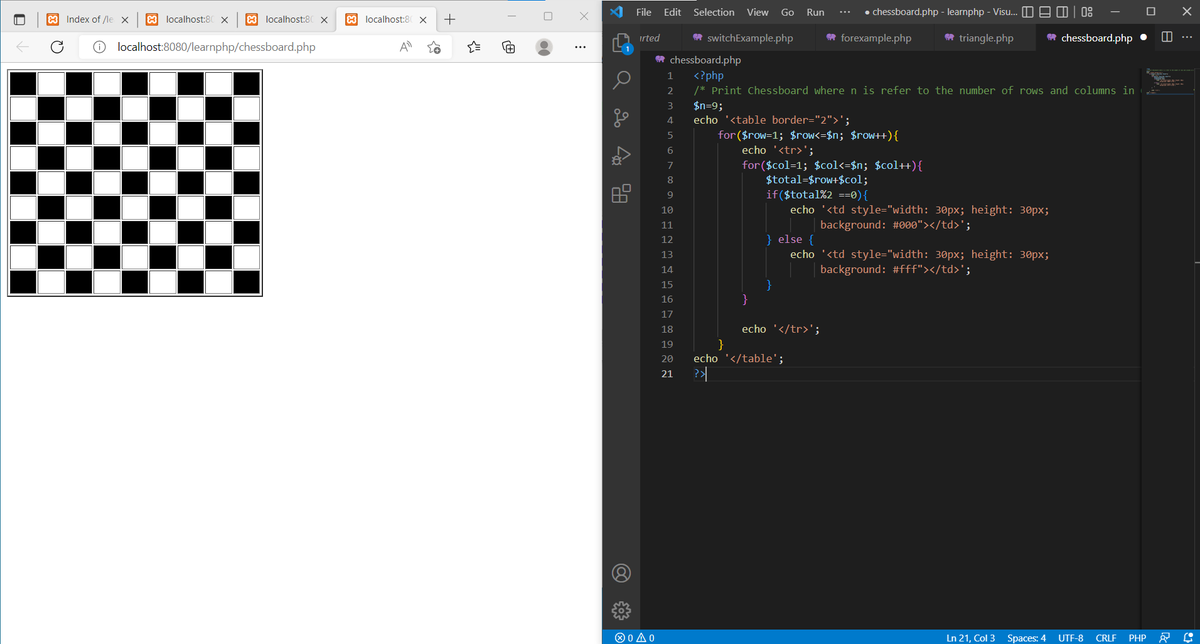Open Edge Settings and more menu
The image size is (1200, 644).
click(580, 47)
